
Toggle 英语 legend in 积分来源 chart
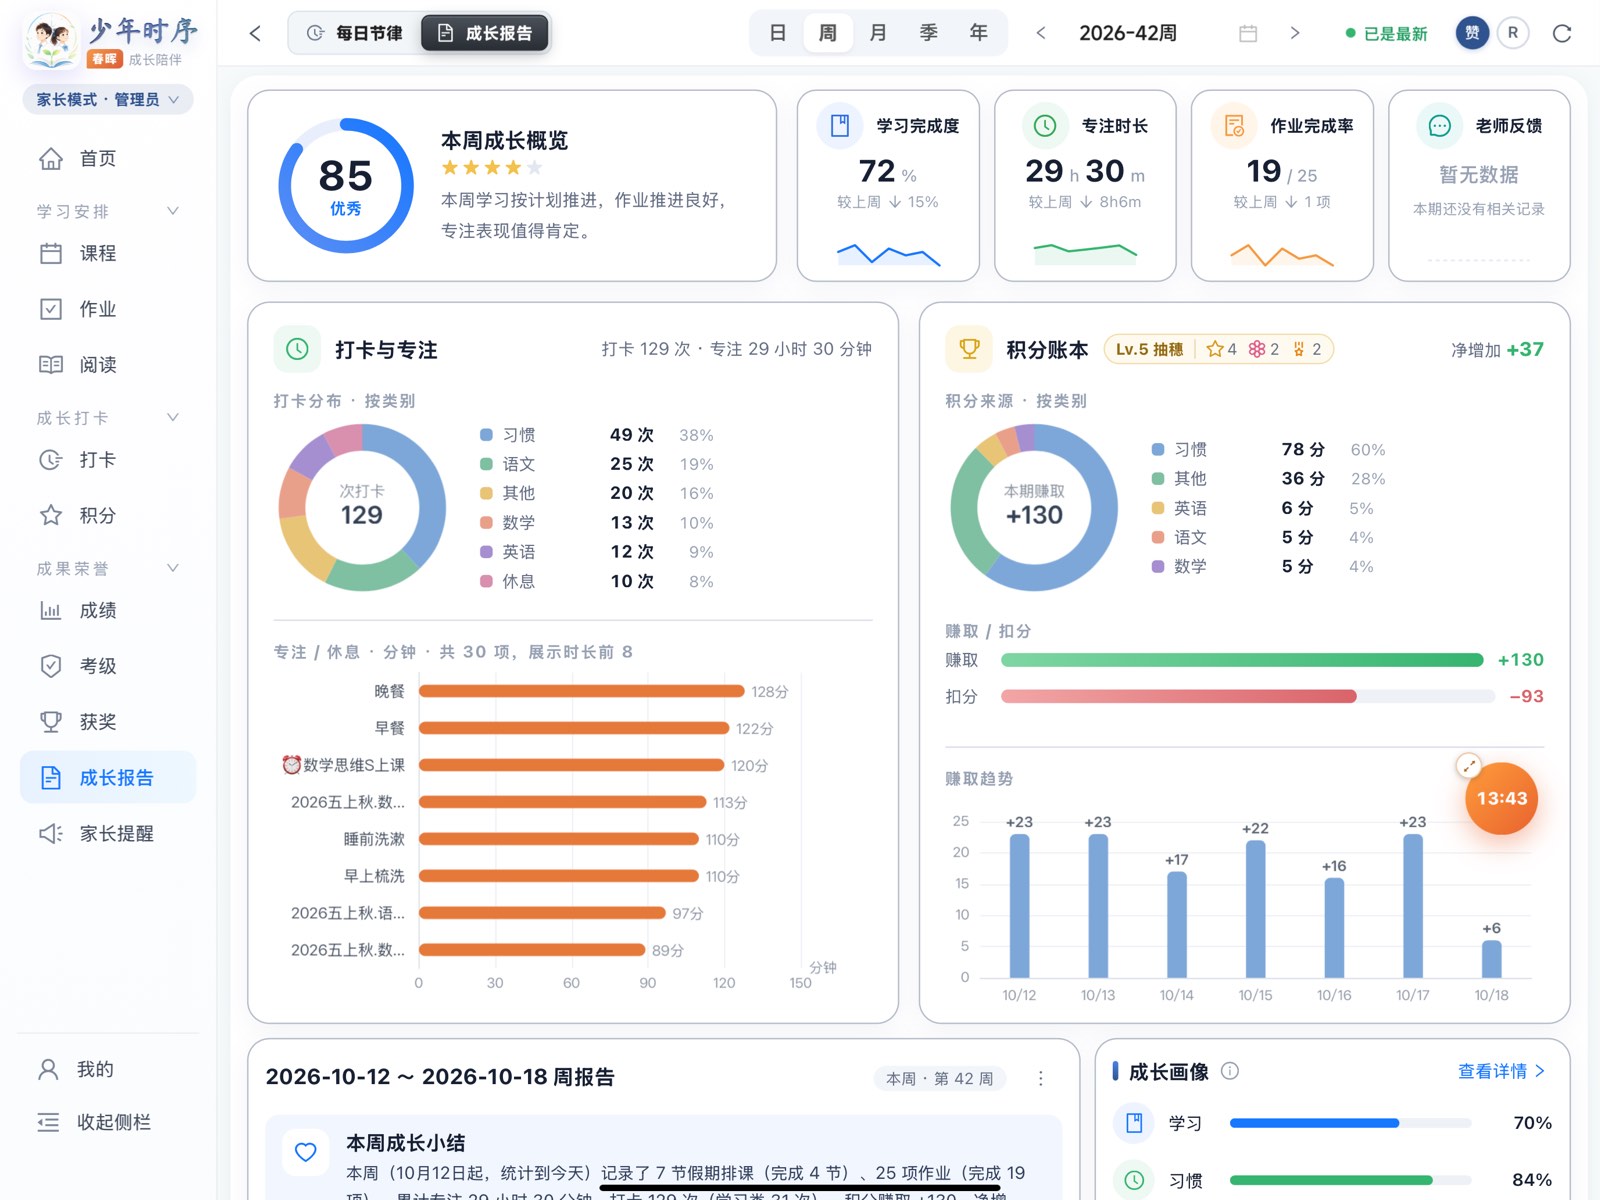[x=1180, y=508]
